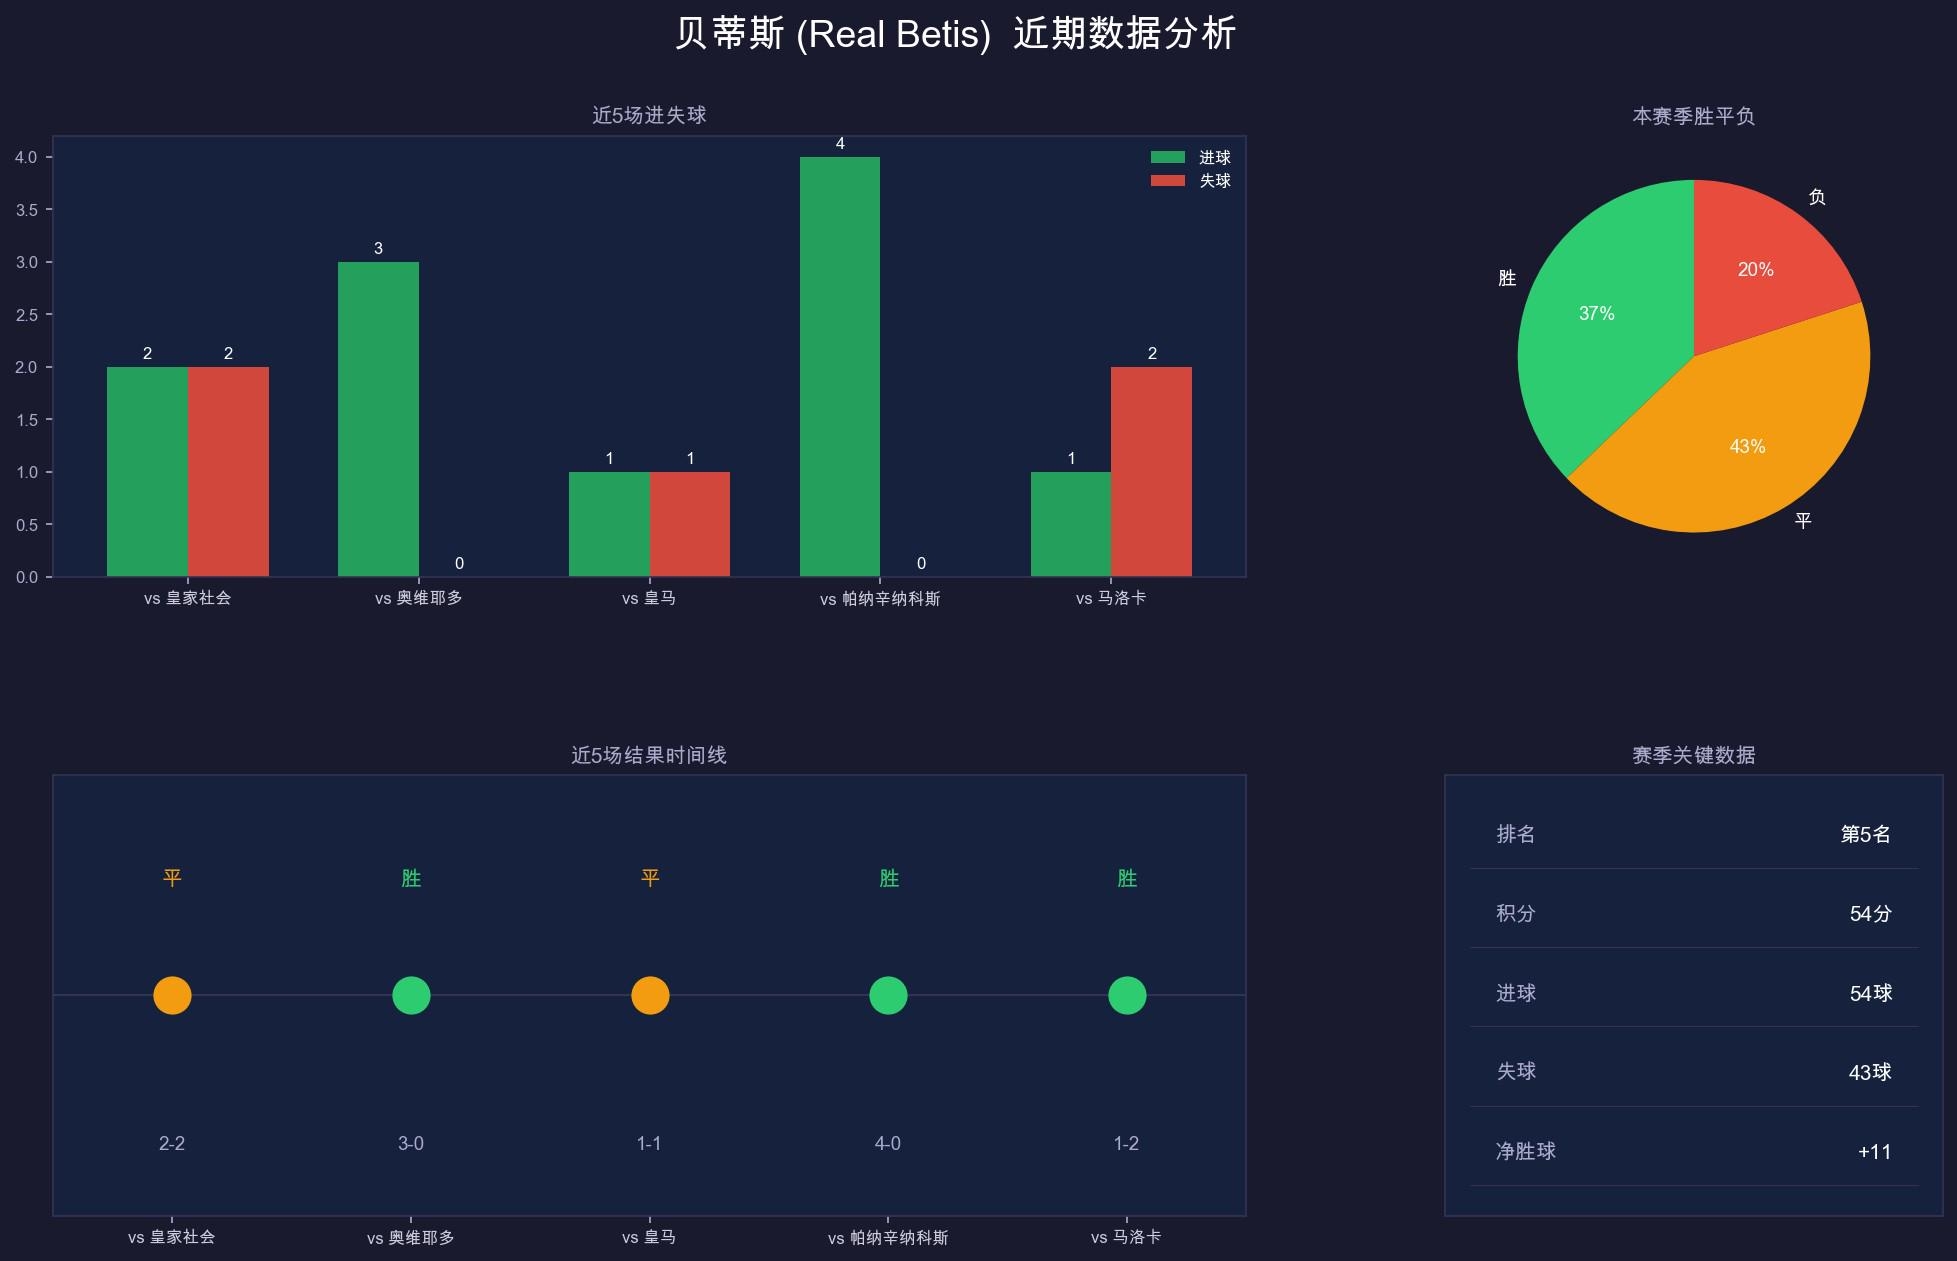Click the 54分 points value
The height and width of the screenshot is (1261, 1957).
[1870, 913]
